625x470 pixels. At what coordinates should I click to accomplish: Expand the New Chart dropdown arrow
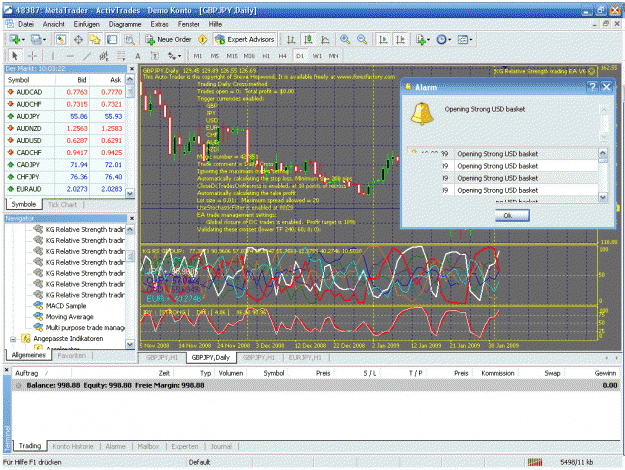[24, 40]
